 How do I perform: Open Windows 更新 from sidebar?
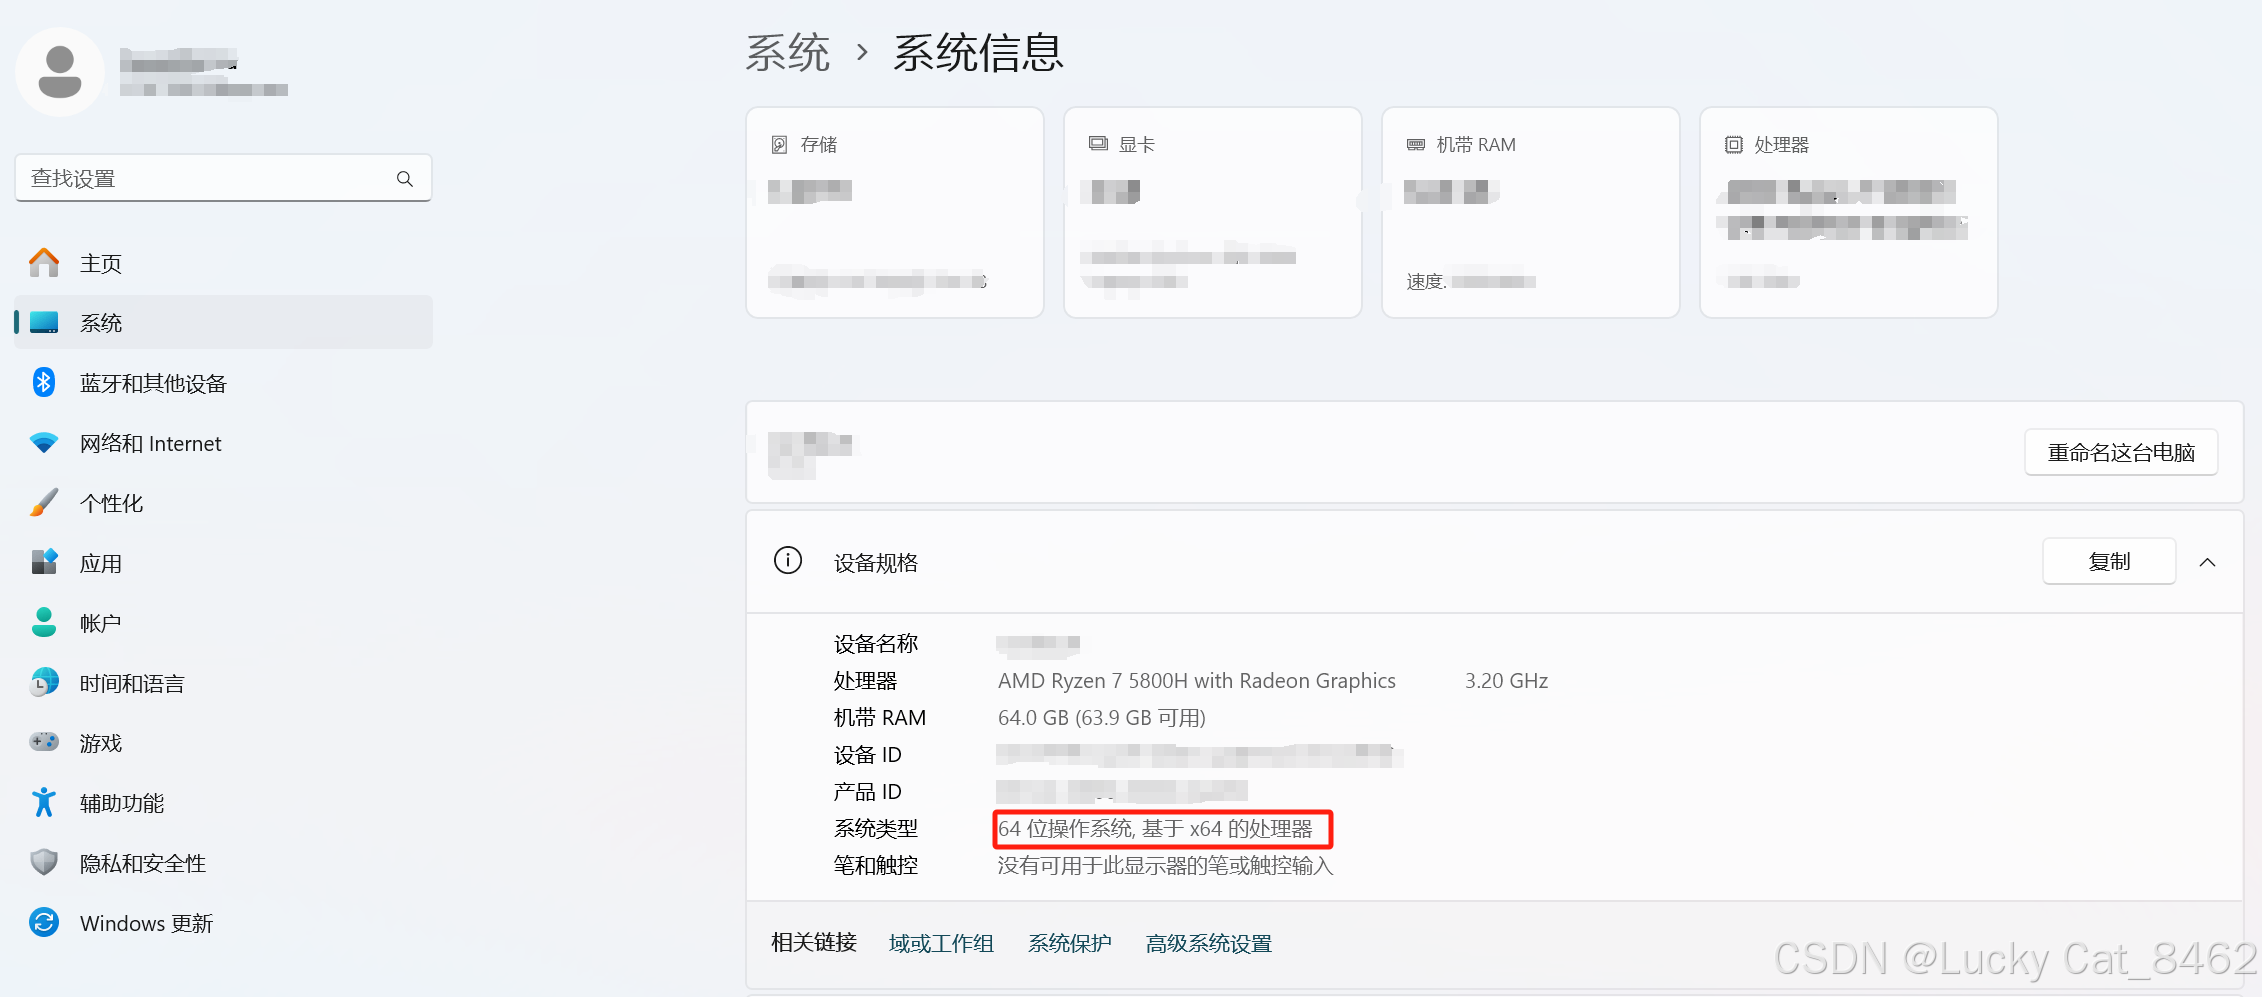point(146,922)
